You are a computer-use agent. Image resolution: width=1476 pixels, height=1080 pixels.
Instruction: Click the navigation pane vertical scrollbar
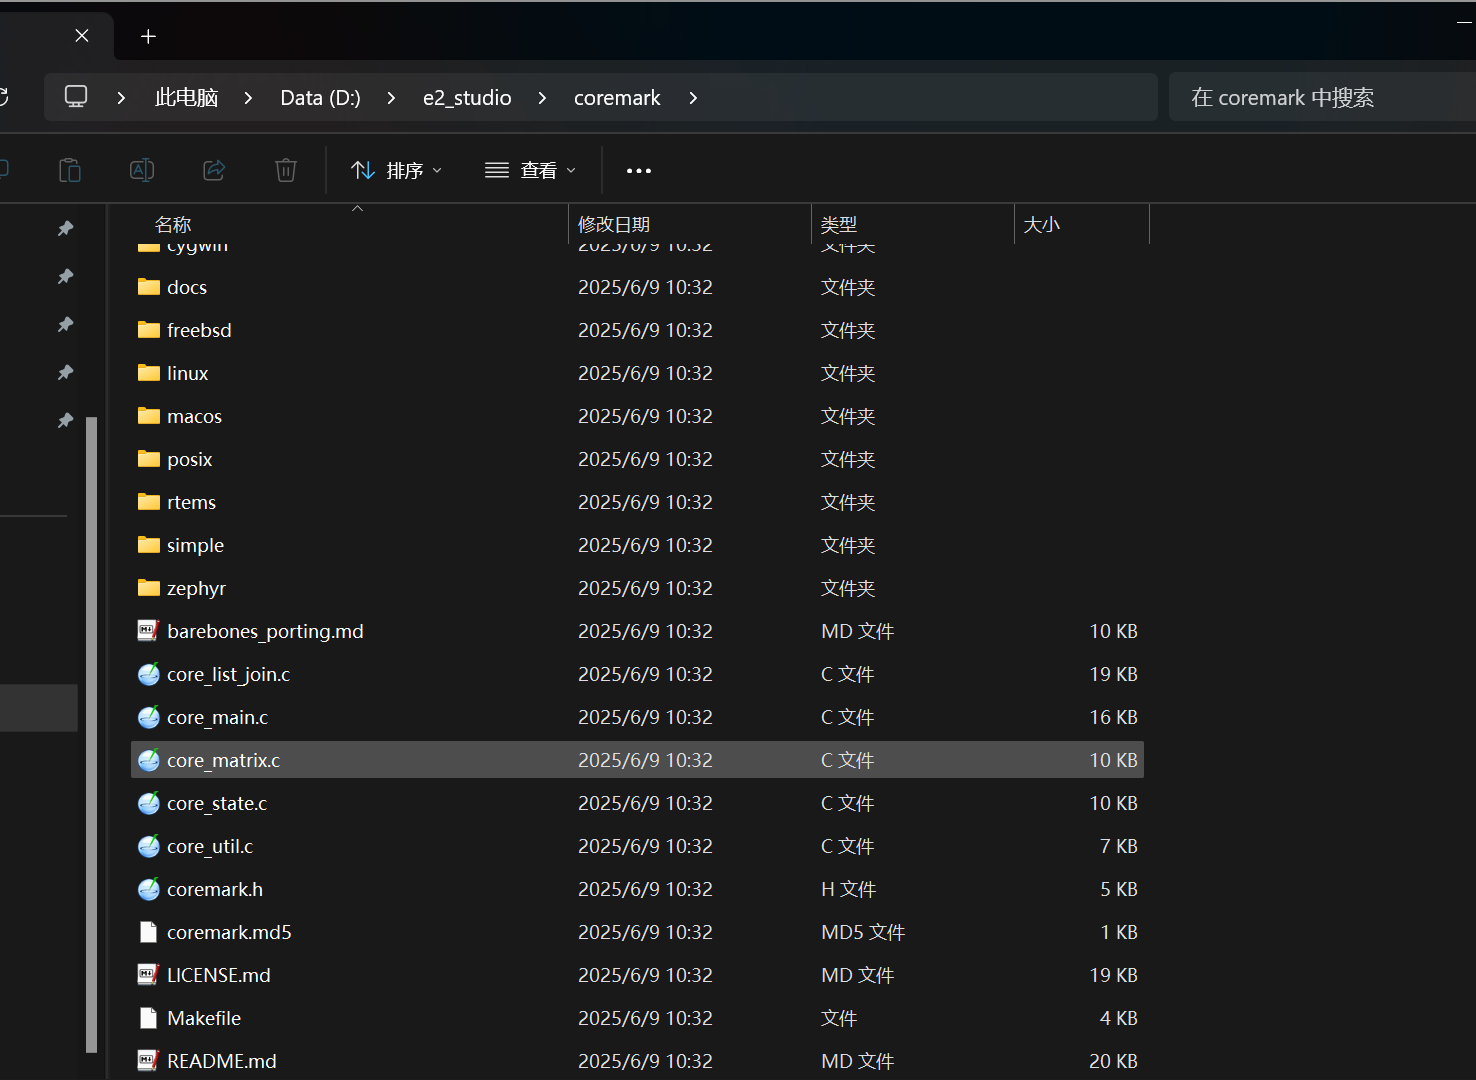coord(92,735)
